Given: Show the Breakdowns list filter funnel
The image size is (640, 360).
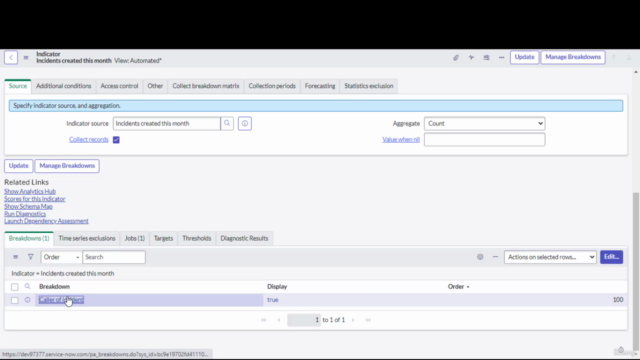Looking at the screenshot, I should (x=31, y=257).
